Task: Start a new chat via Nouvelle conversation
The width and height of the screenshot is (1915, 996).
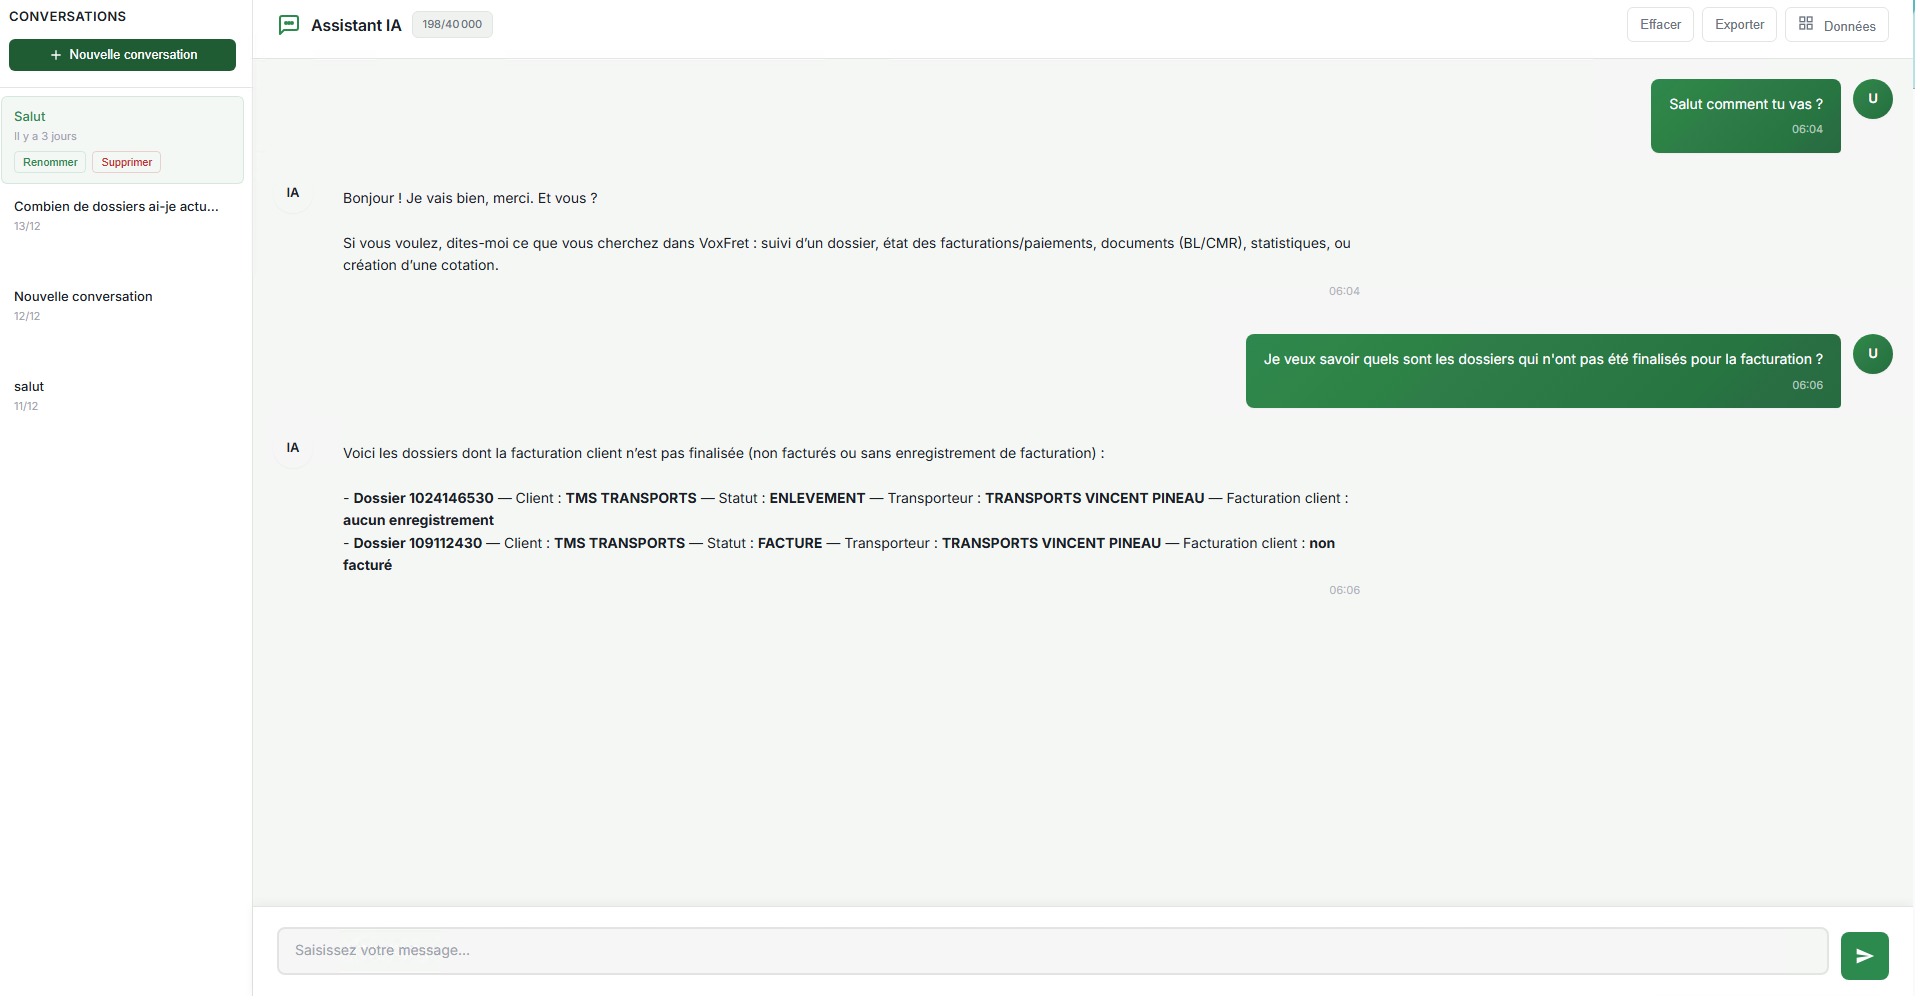Action: [122, 55]
